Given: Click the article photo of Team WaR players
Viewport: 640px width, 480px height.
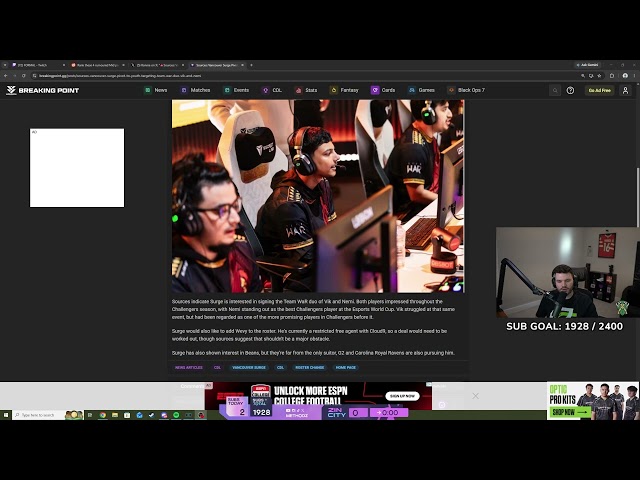Looking at the screenshot, I should 318,196.
